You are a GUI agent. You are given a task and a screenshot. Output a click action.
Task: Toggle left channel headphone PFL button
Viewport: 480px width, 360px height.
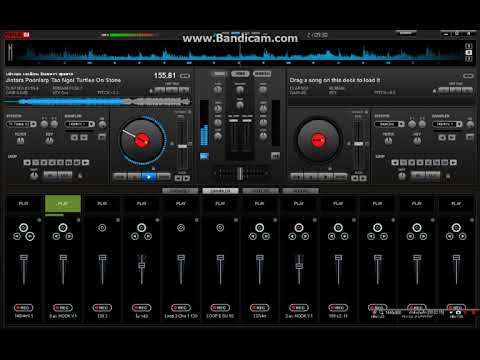(x=204, y=156)
